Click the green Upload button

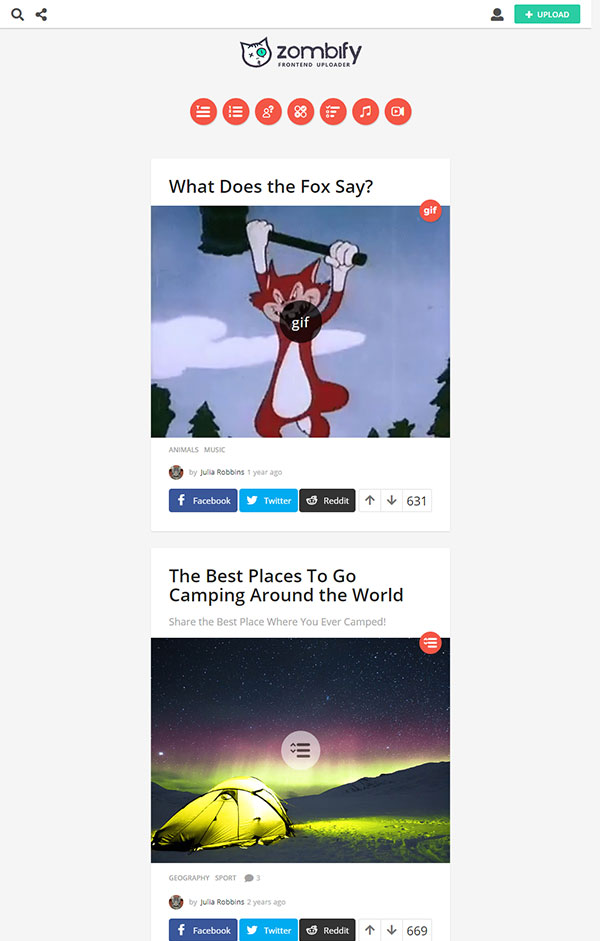(547, 14)
